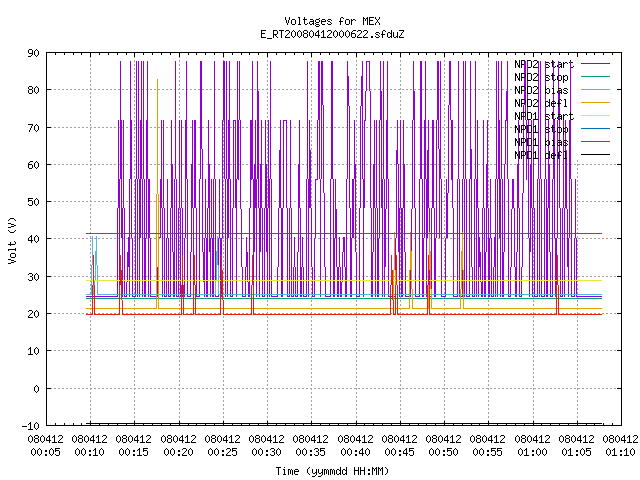Click the chart title "Voltages for MEX"
Screen dimensions: 640x480
(x=332, y=21)
